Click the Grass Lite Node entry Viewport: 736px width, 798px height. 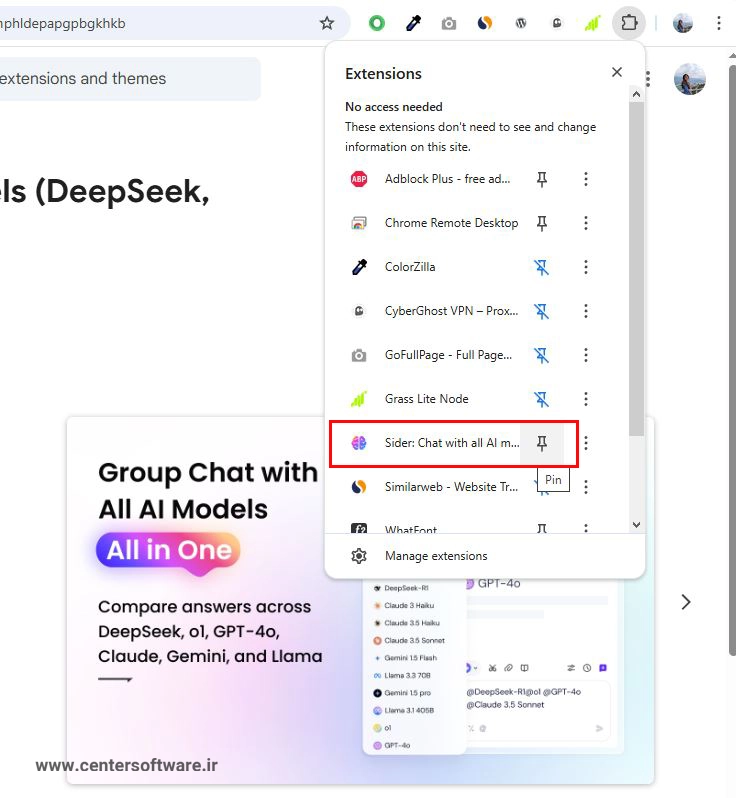click(432, 399)
